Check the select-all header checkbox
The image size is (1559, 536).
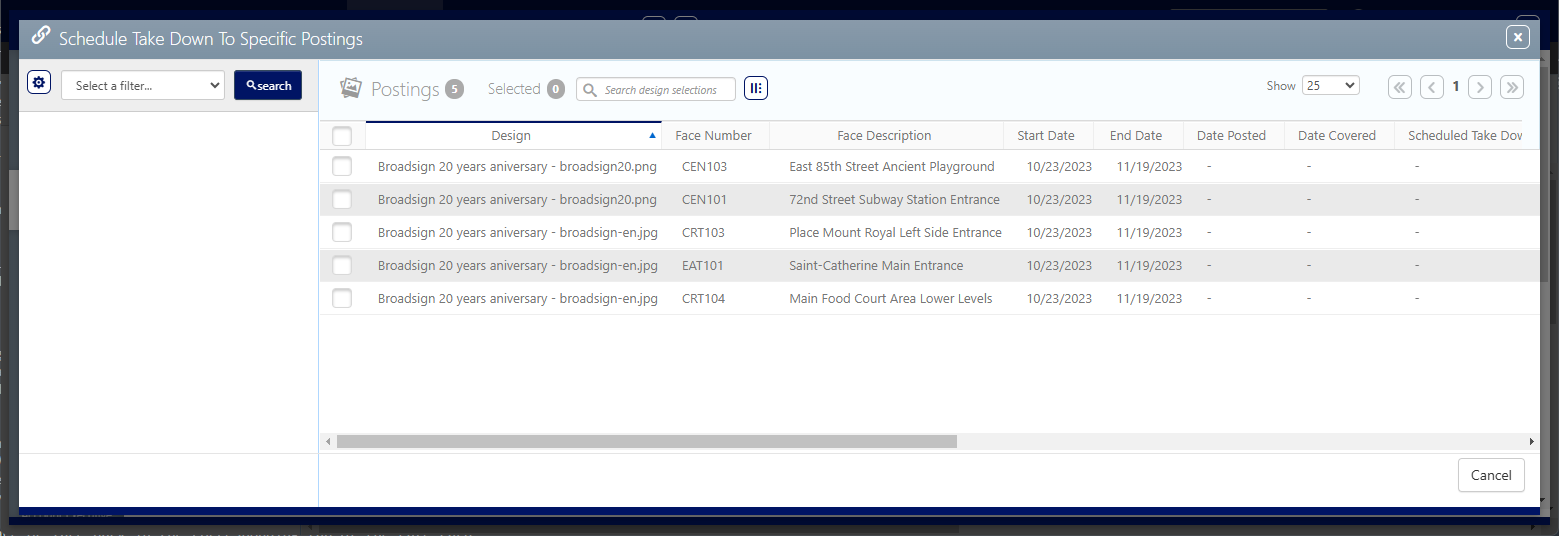pos(342,136)
